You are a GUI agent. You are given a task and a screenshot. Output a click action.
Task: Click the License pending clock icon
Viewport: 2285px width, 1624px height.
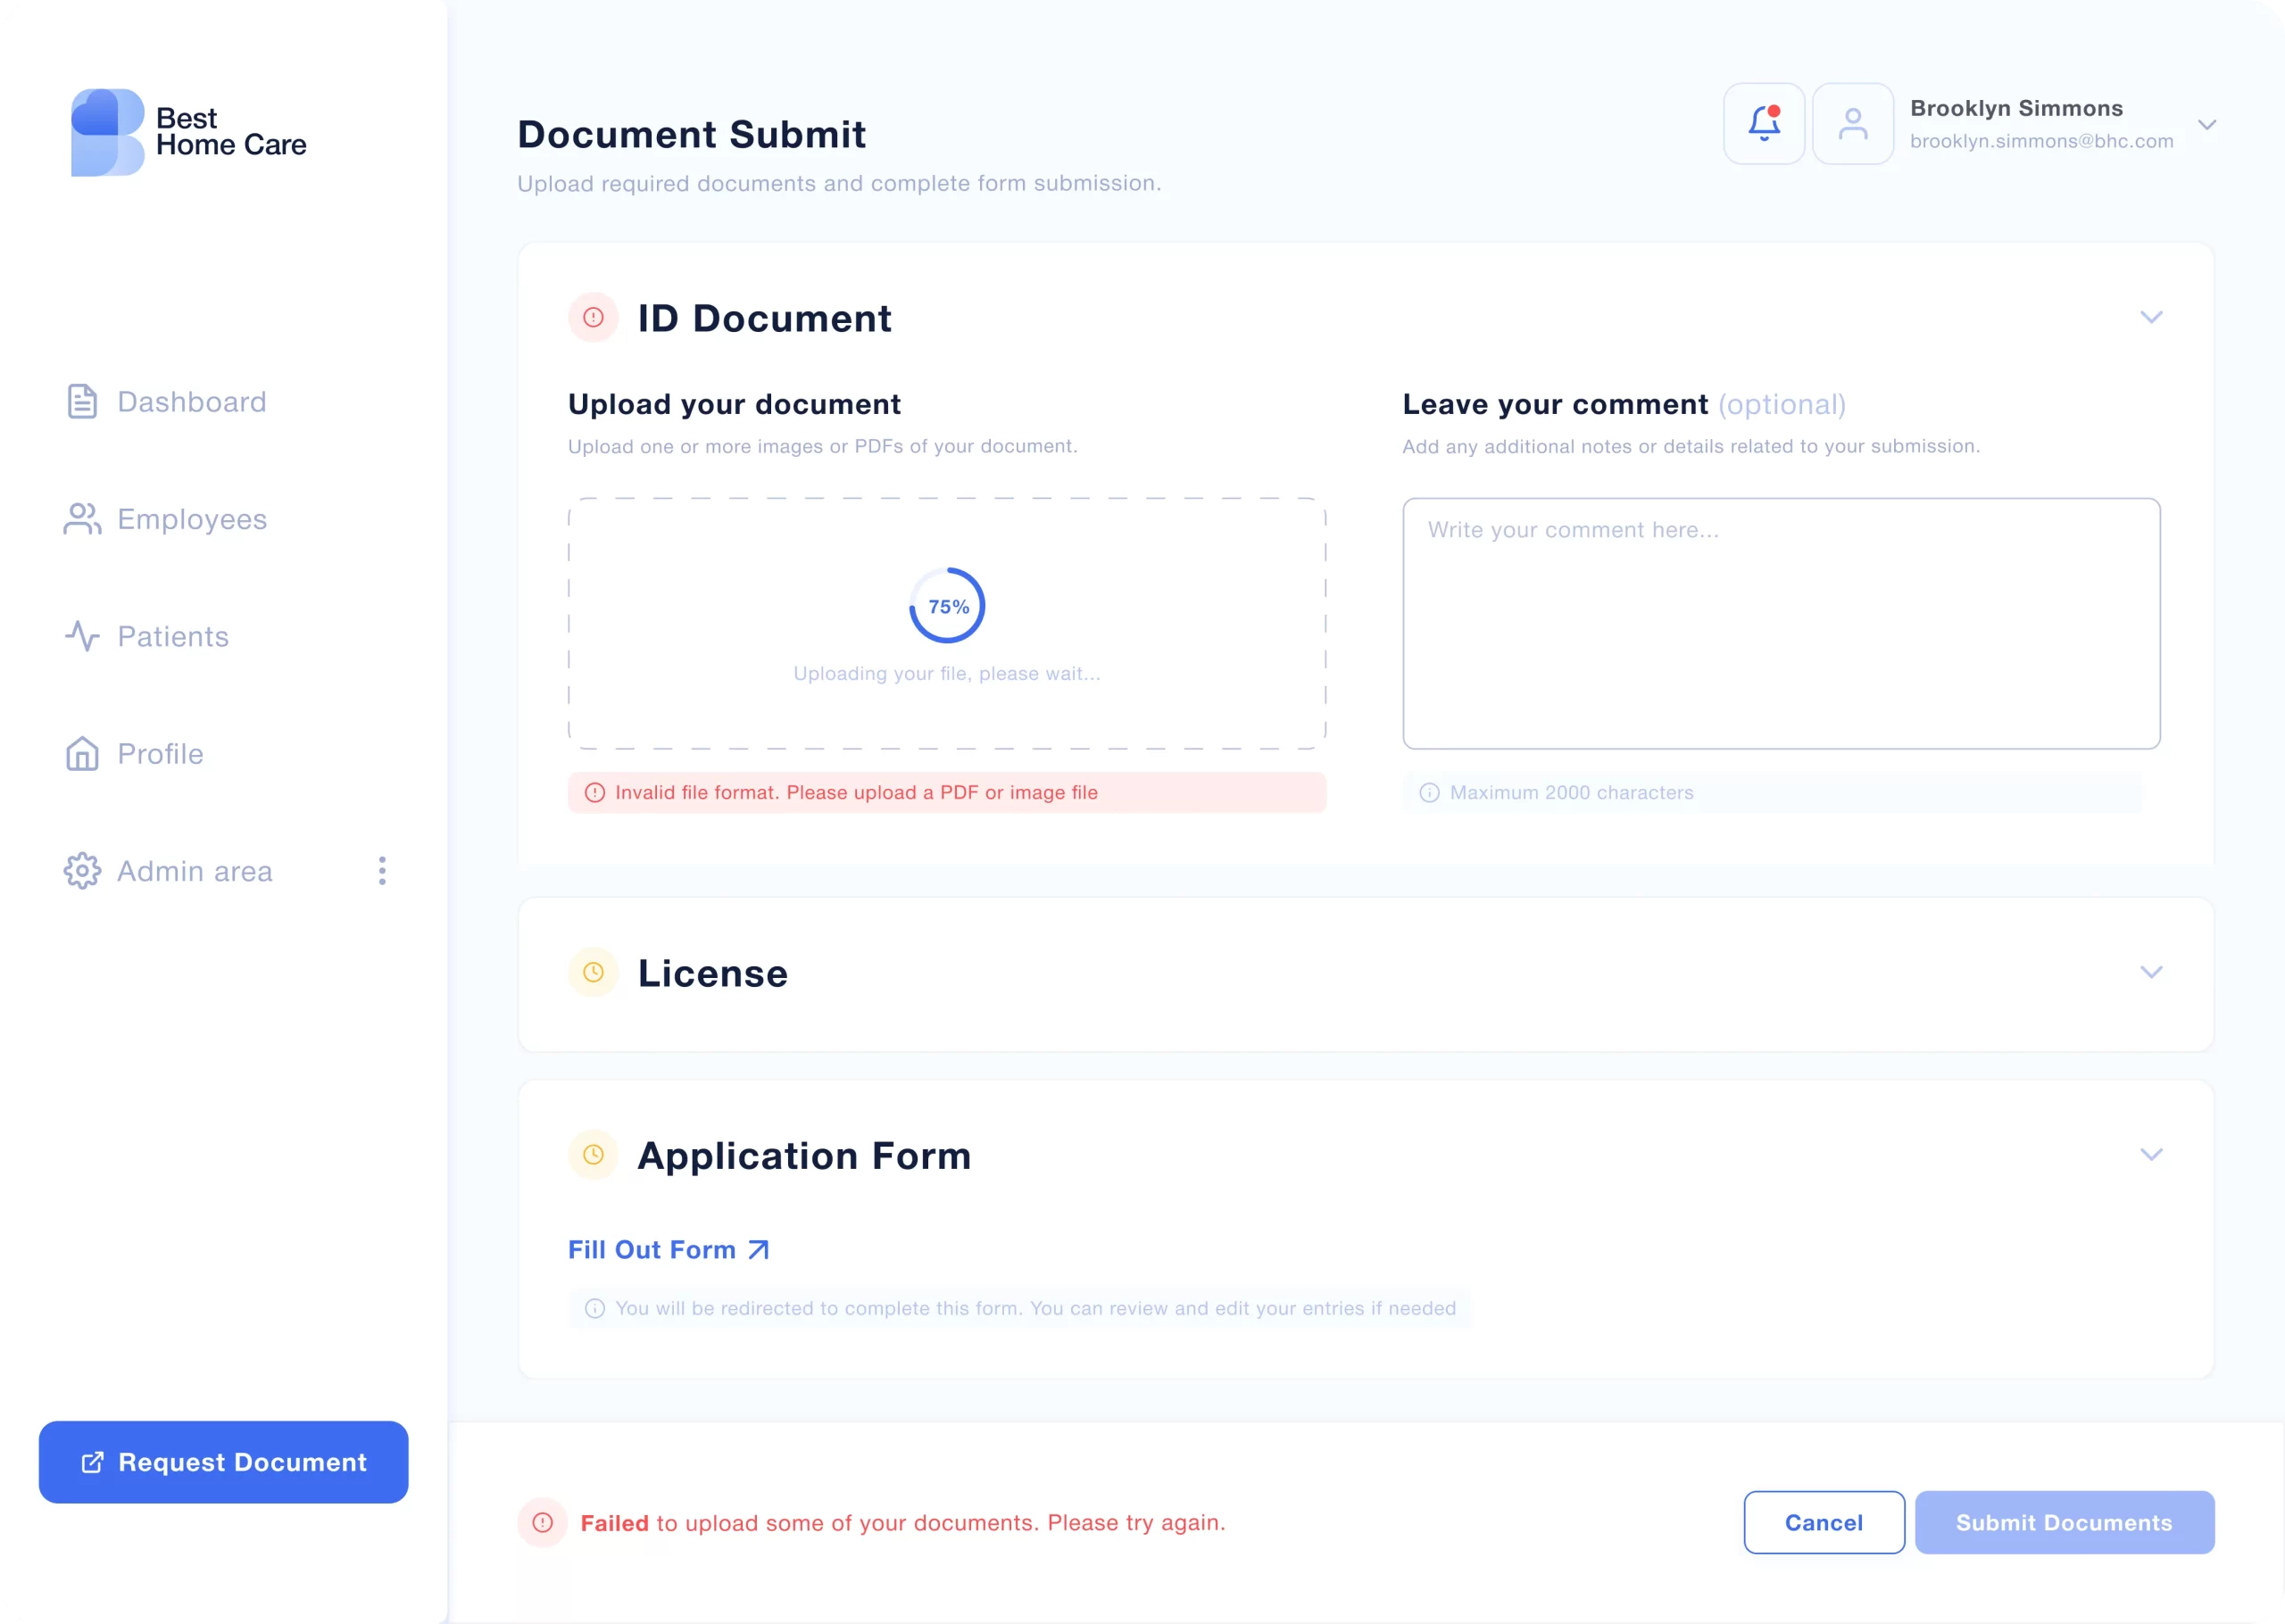[x=593, y=972]
